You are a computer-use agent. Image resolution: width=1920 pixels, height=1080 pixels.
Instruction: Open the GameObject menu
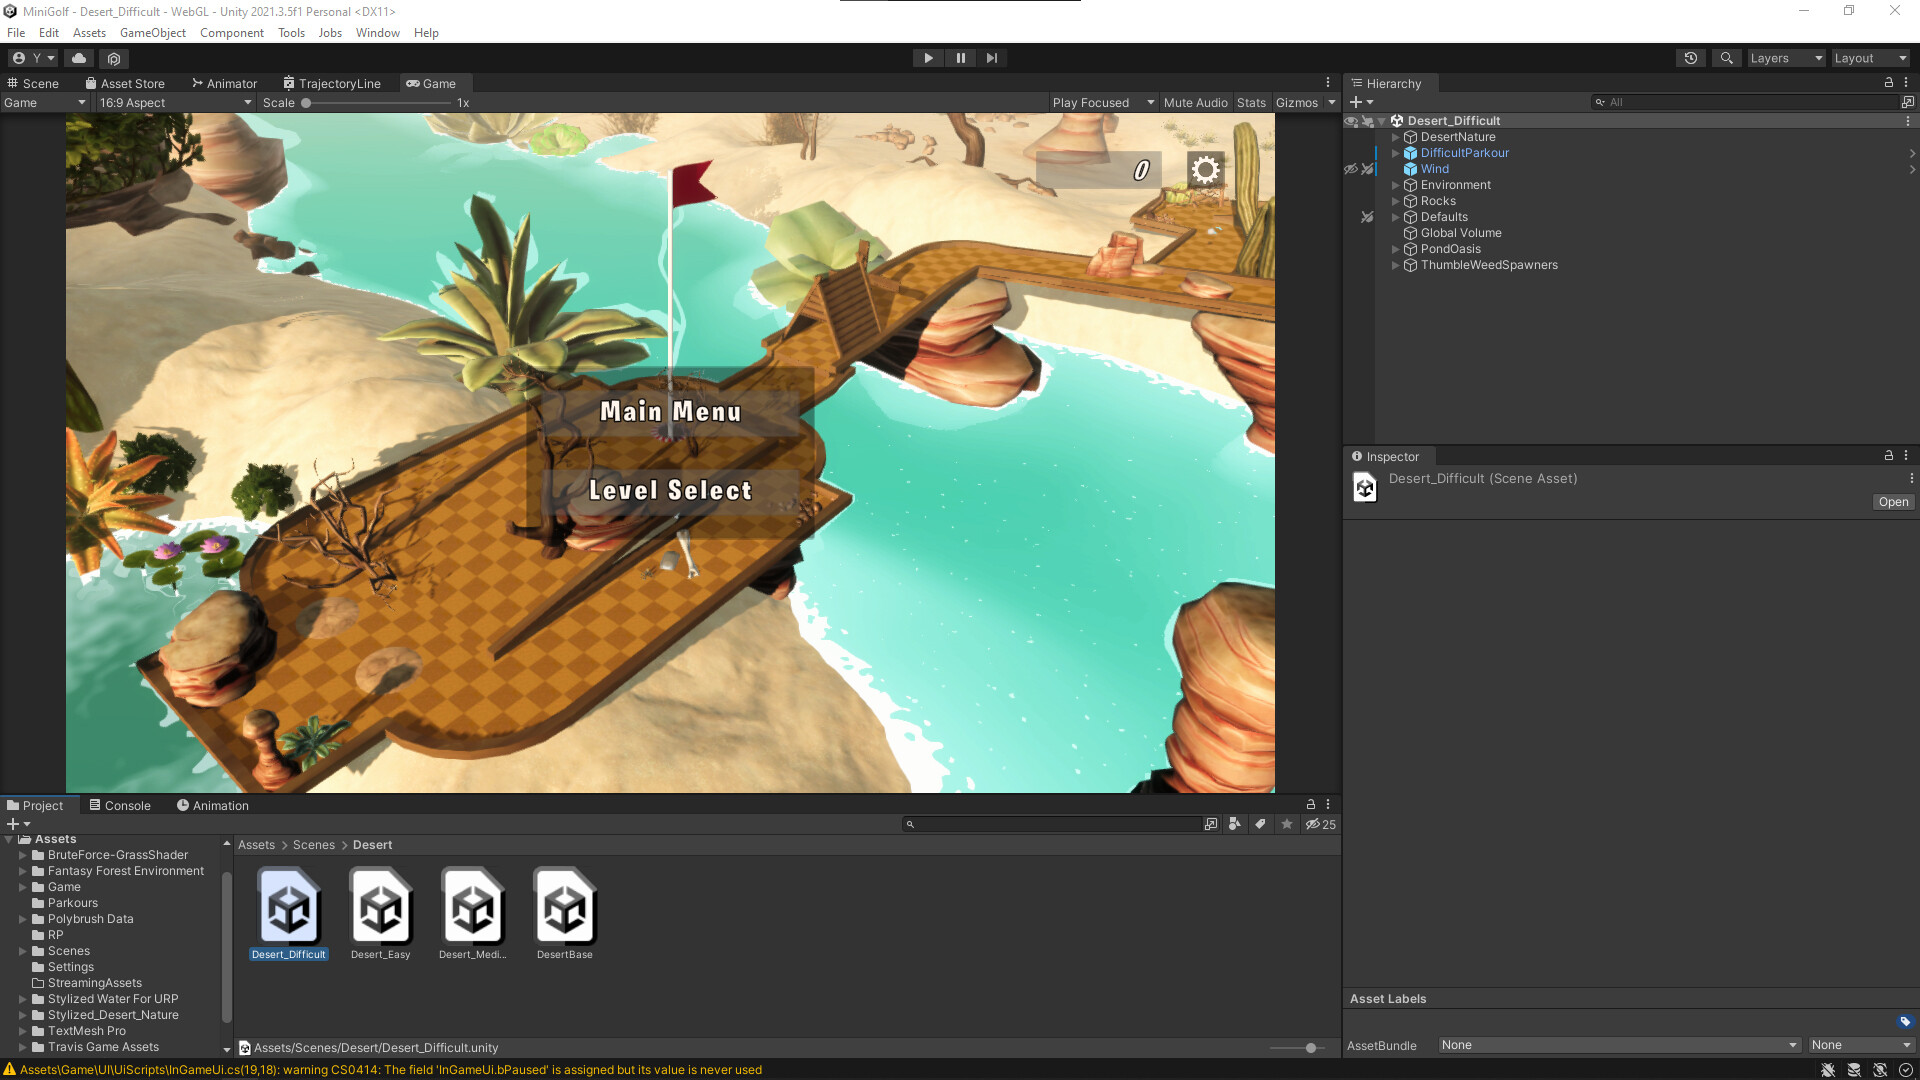[x=152, y=33]
